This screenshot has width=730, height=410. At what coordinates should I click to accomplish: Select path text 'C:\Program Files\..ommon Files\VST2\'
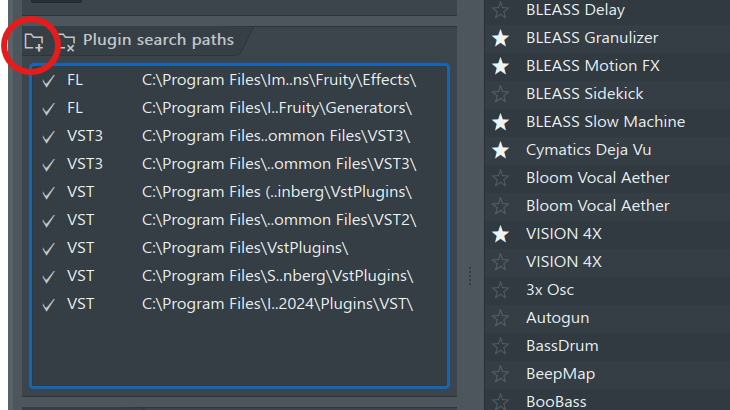279,220
